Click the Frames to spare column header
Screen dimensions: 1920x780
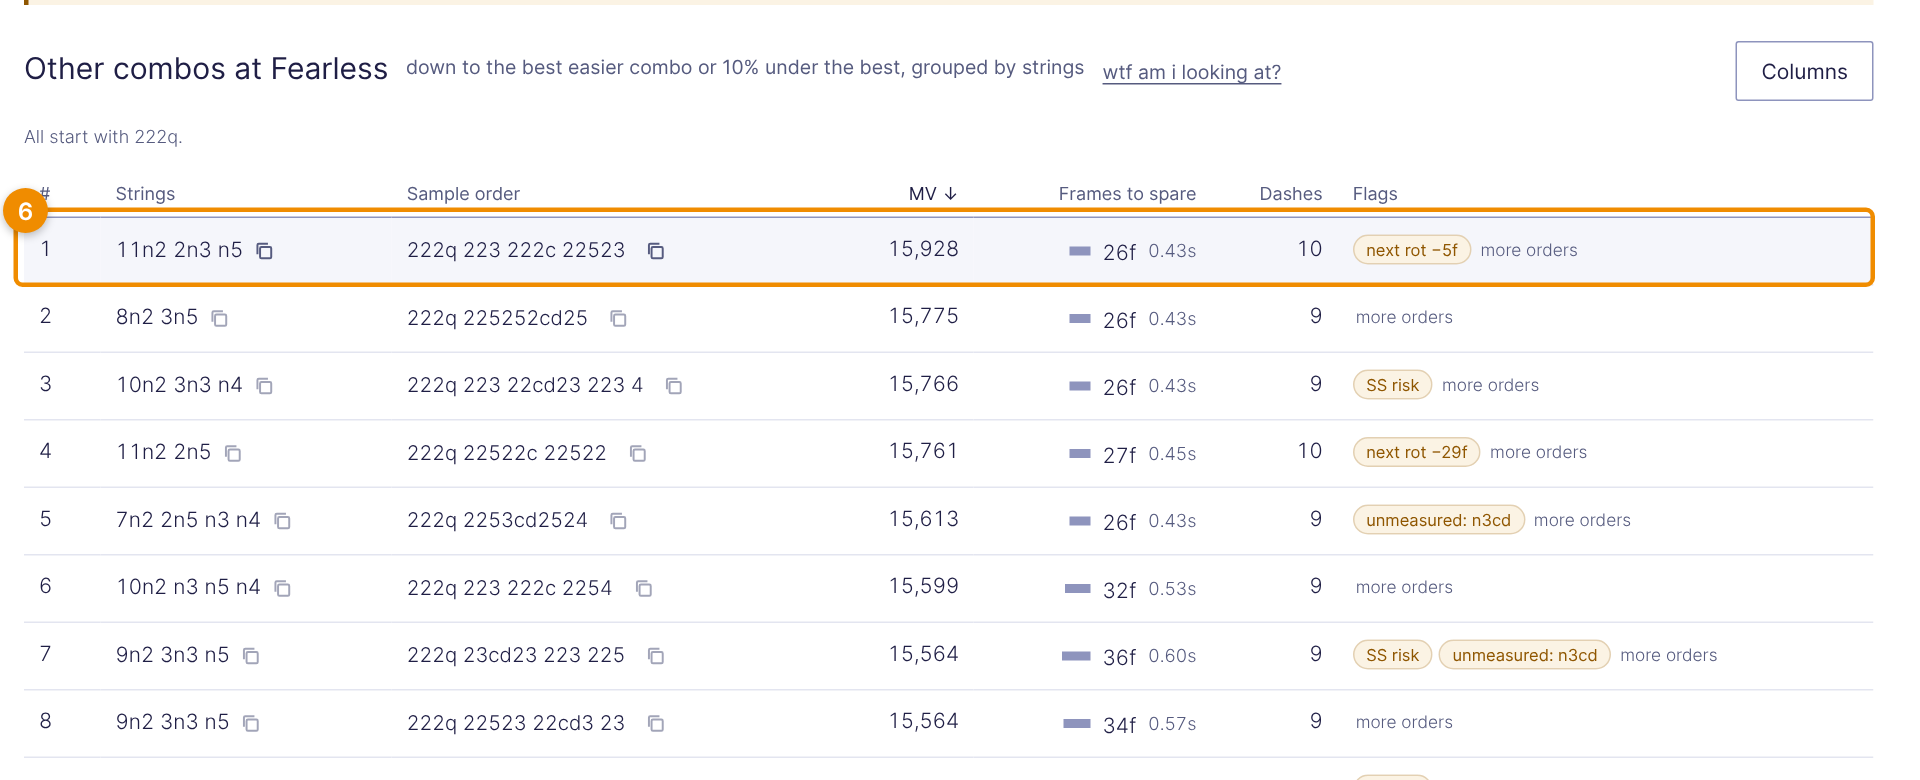tap(1127, 194)
